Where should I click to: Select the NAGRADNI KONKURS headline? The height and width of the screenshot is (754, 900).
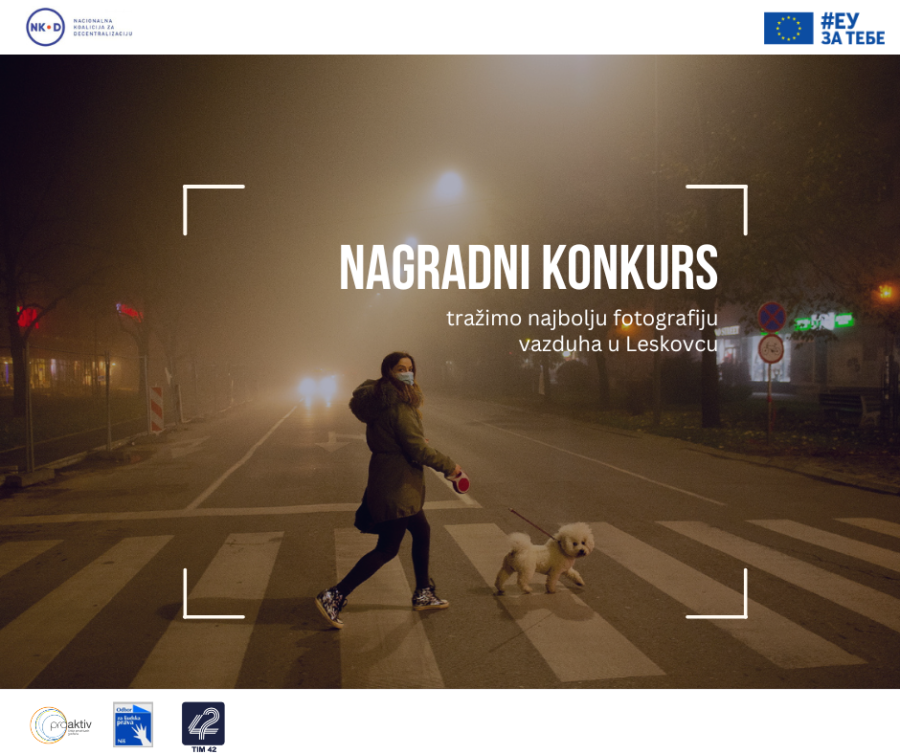click(x=532, y=263)
